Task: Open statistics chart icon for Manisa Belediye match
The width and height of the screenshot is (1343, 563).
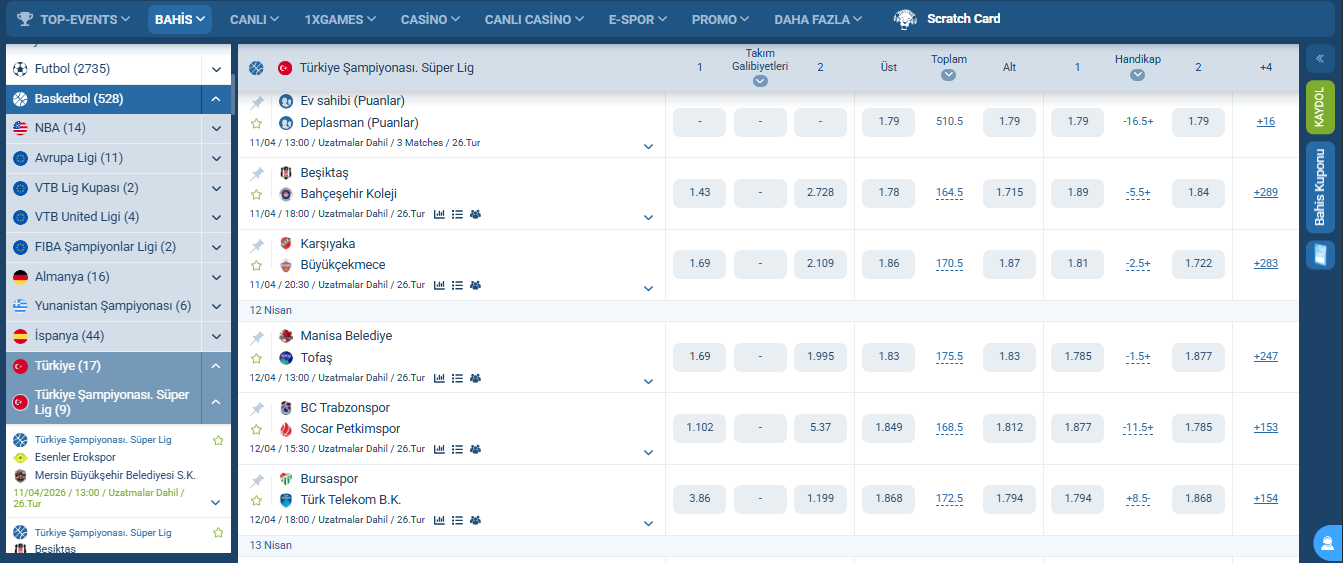Action: (x=439, y=378)
